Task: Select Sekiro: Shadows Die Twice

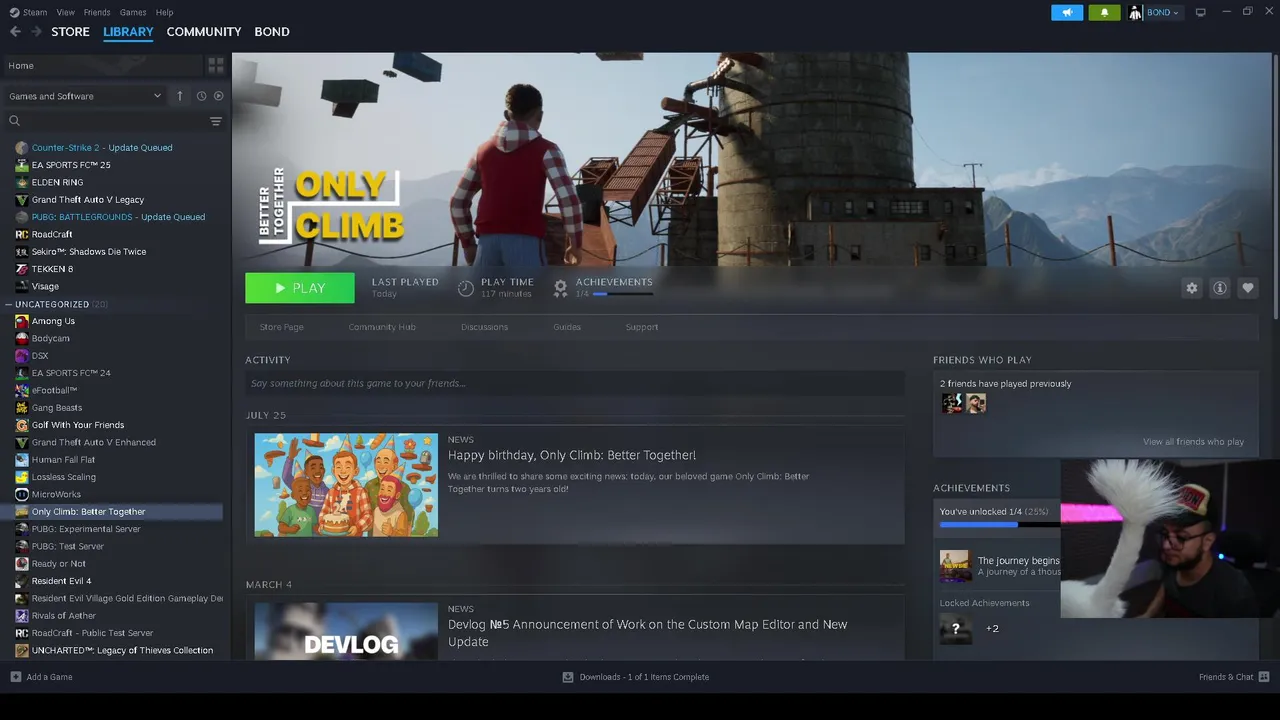Action: coord(89,252)
